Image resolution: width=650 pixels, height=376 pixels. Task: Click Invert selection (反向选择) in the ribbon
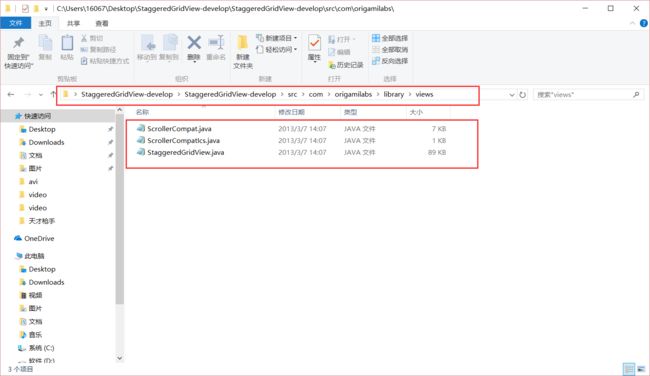[390, 61]
